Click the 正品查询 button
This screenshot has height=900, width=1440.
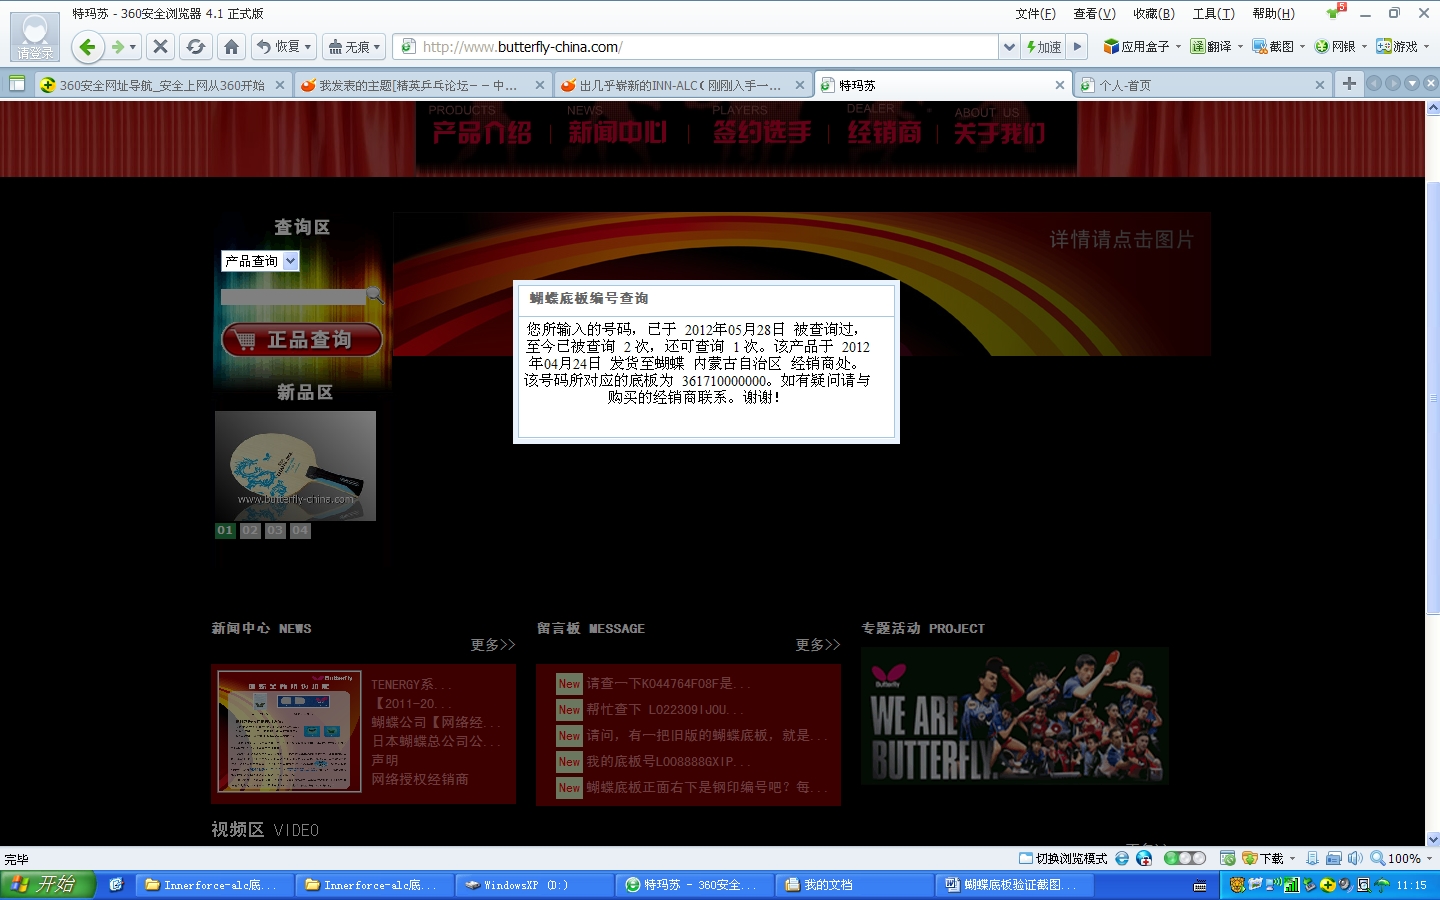(302, 340)
